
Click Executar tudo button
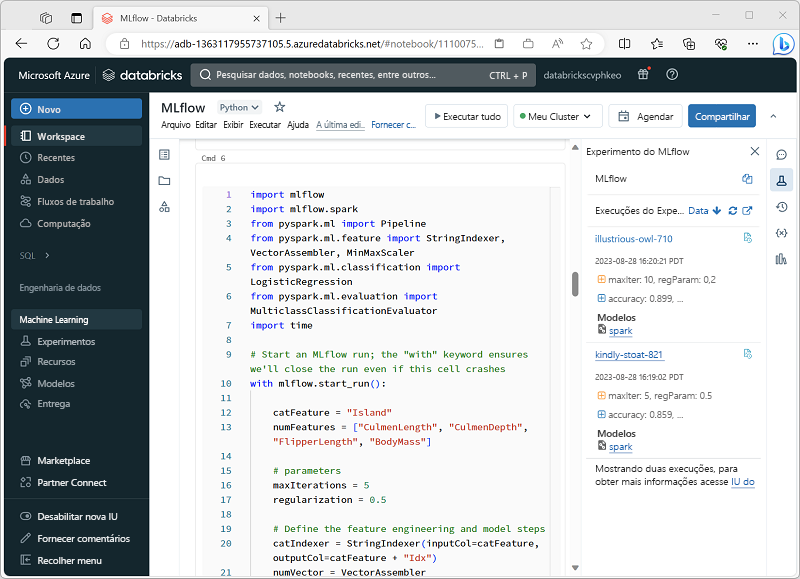click(466, 116)
